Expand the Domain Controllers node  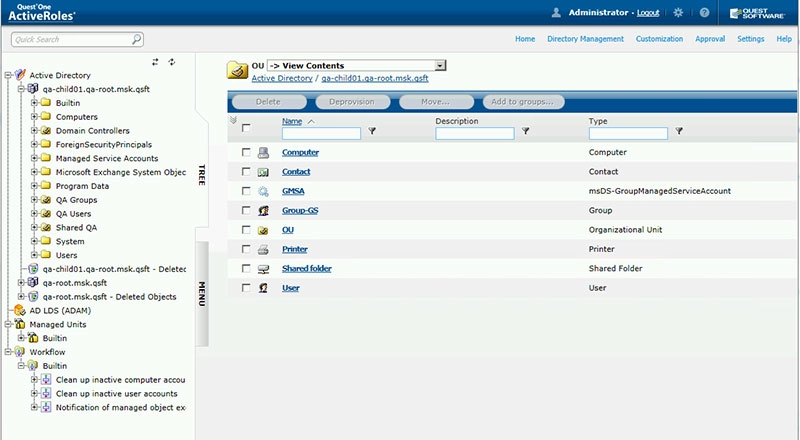tap(34, 130)
